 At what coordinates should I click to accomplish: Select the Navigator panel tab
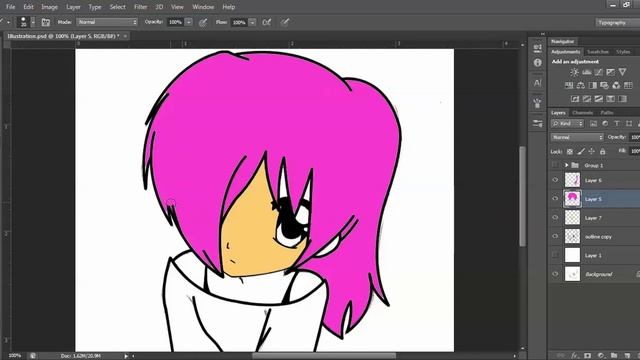(x=562, y=41)
